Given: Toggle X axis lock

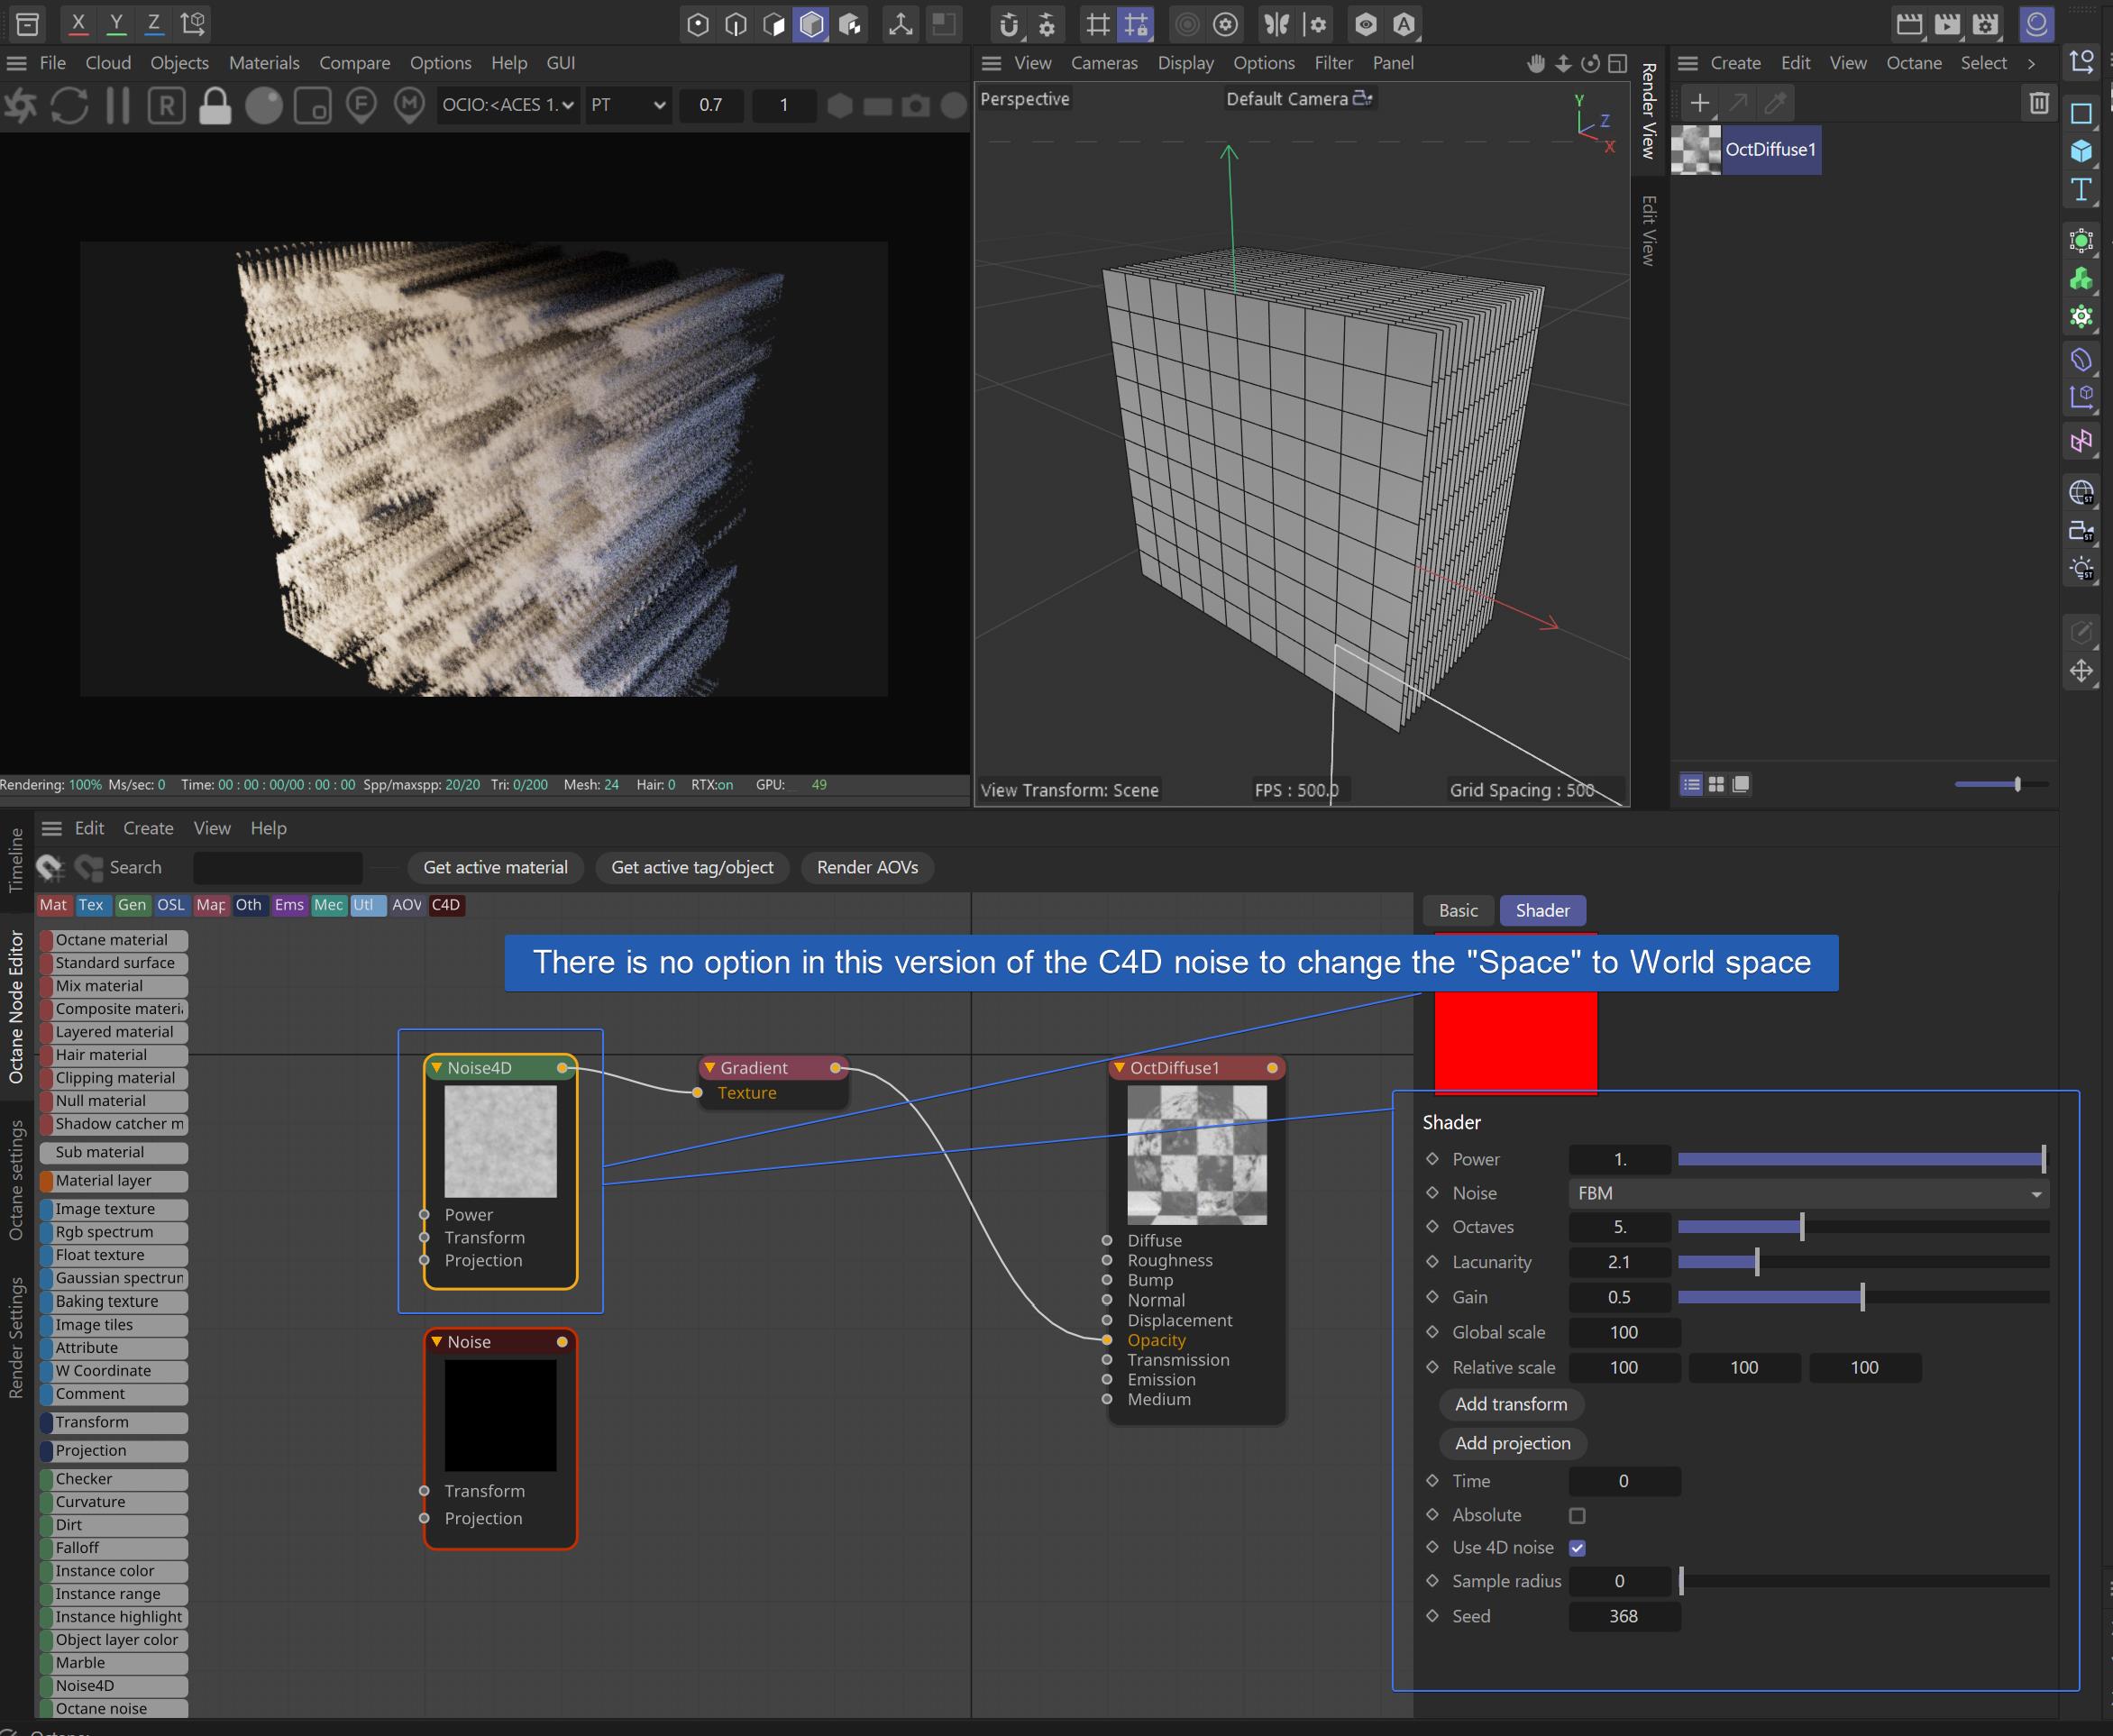Looking at the screenshot, I should (x=78, y=23).
